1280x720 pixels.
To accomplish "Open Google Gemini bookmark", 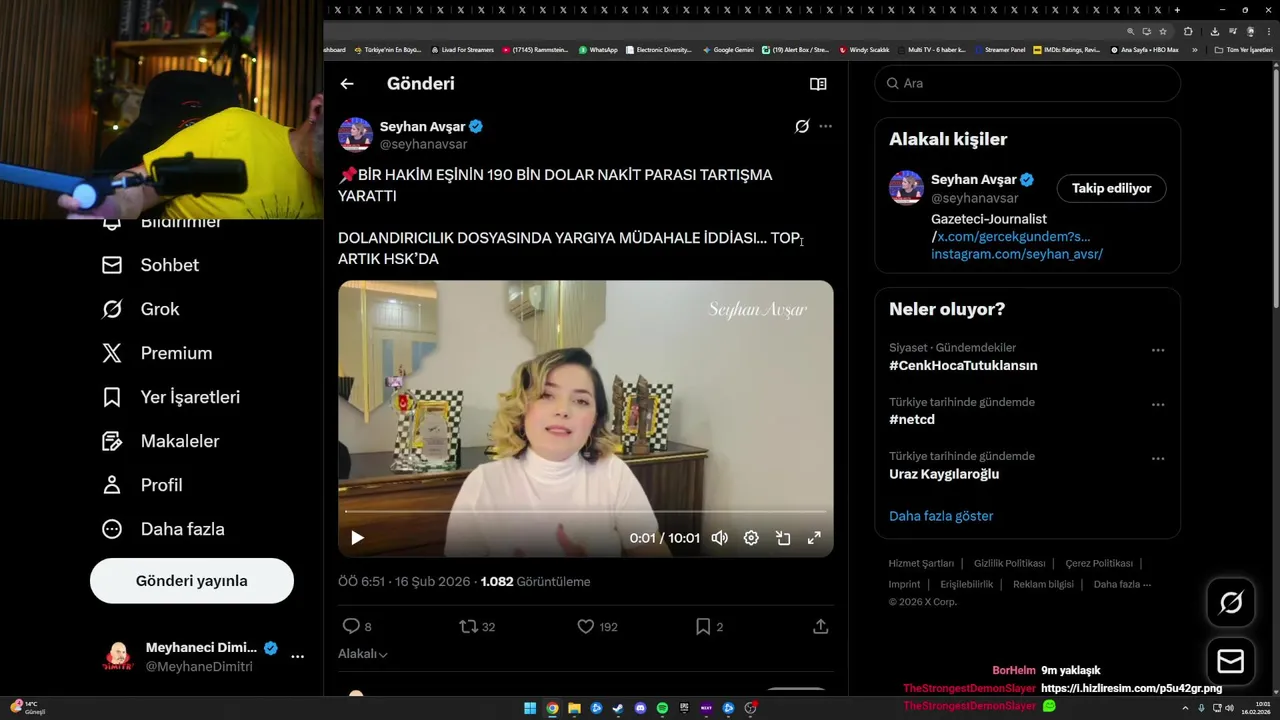I will click(728, 50).
